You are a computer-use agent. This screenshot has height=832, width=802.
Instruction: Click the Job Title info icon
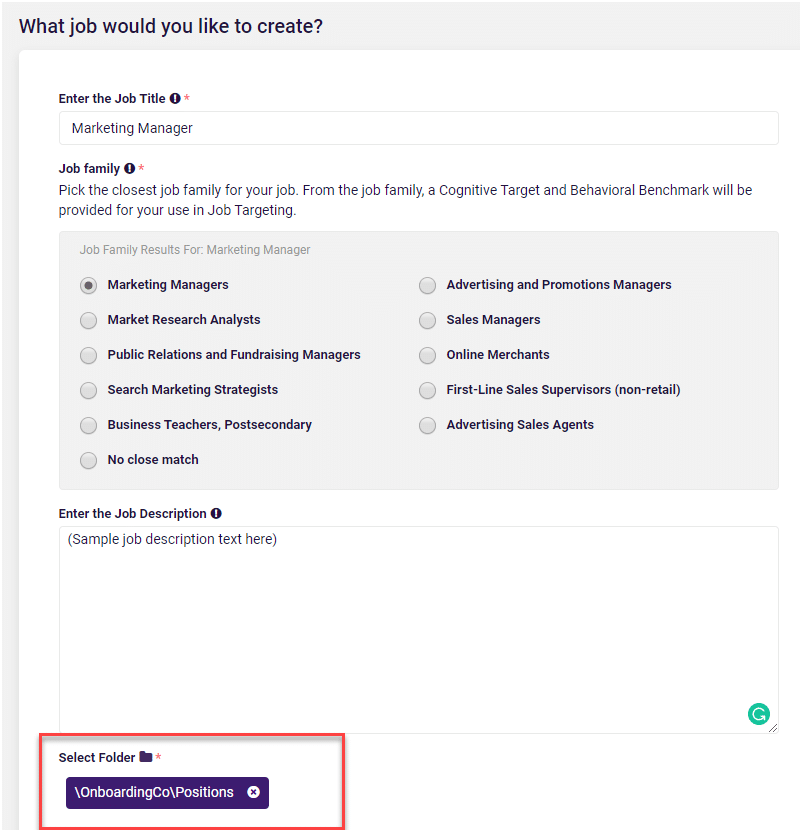coord(175,98)
